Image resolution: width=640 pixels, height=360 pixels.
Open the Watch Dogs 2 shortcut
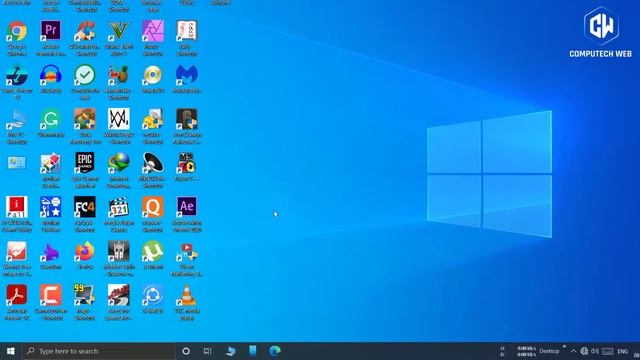pyautogui.click(x=119, y=119)
